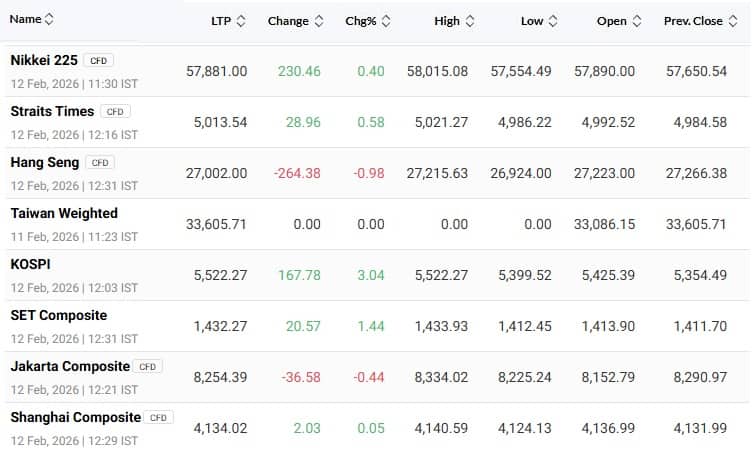This screenshot has height=459, width=753.
Task: Select KOSPI prev close 5,354.49
Action: pyautogui.click(x=700, y=276)
